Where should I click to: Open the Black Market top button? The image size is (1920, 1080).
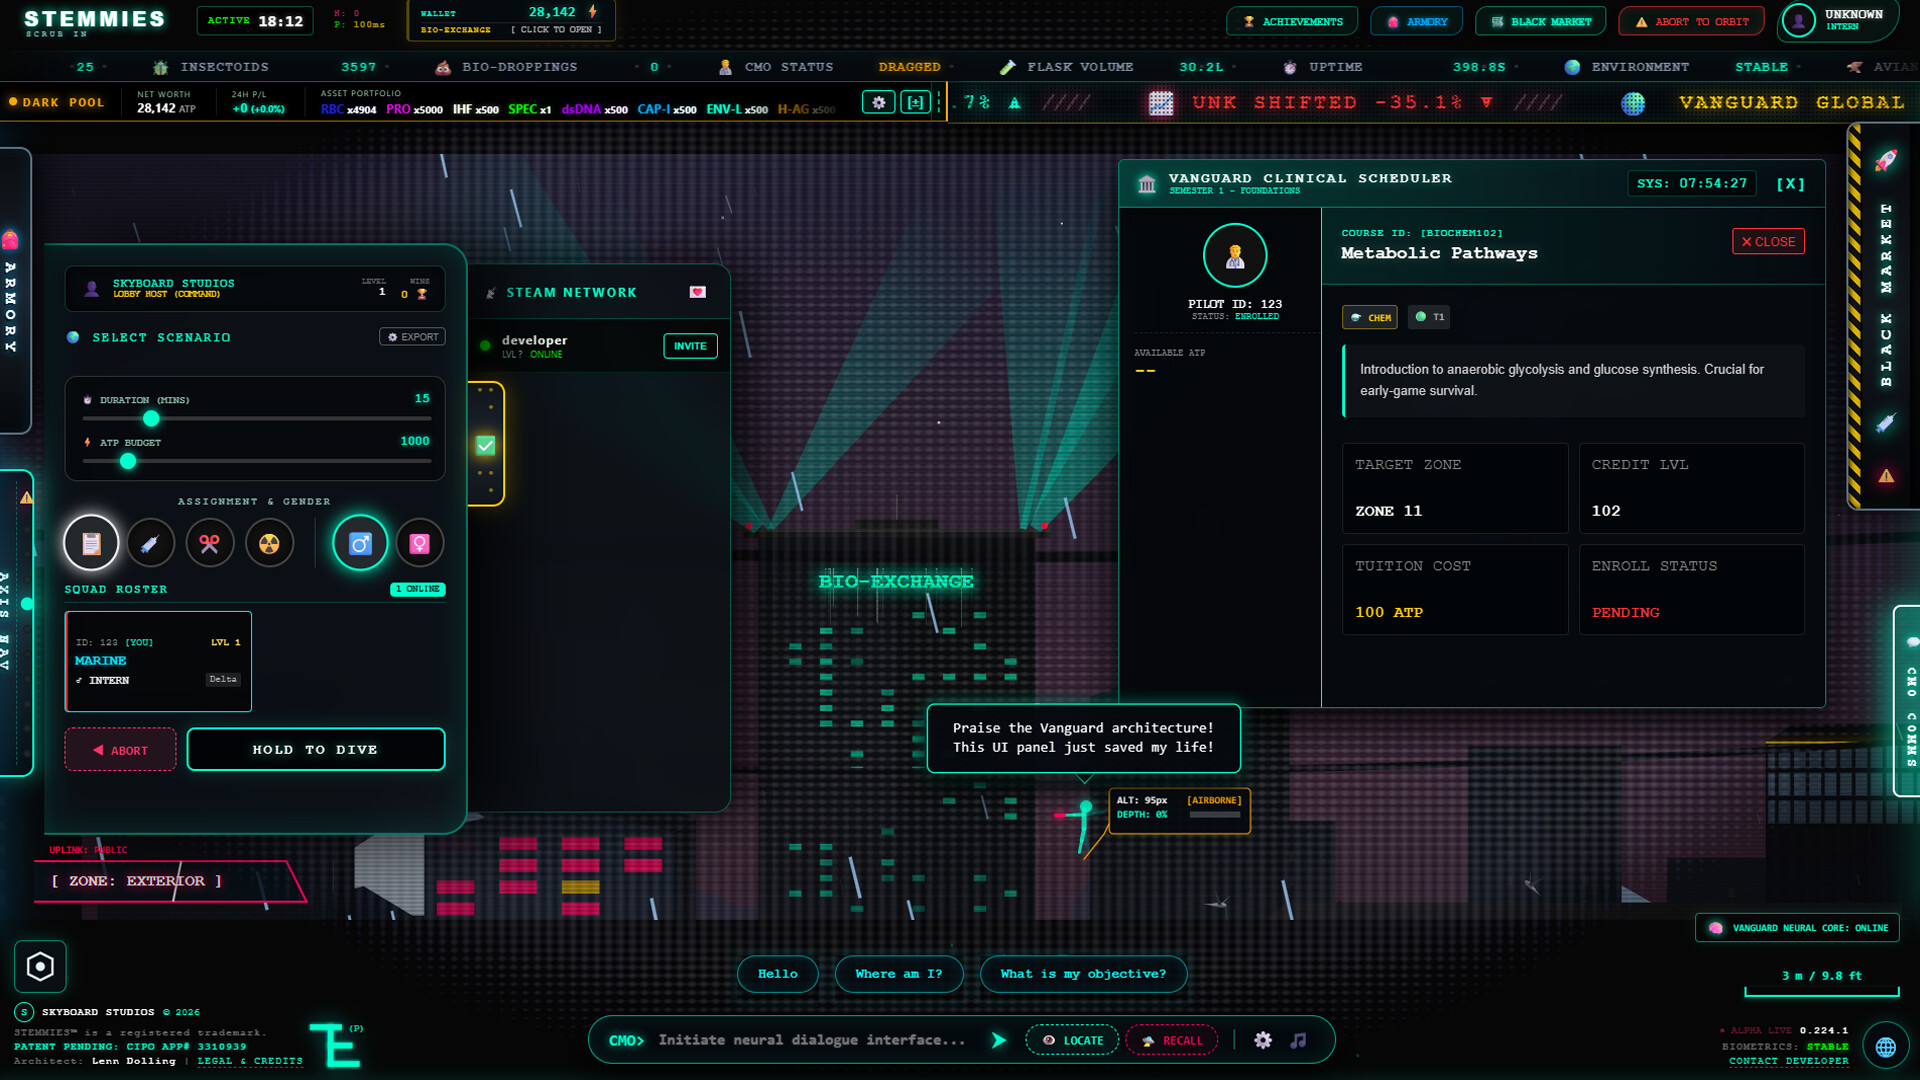[1541, 21]
